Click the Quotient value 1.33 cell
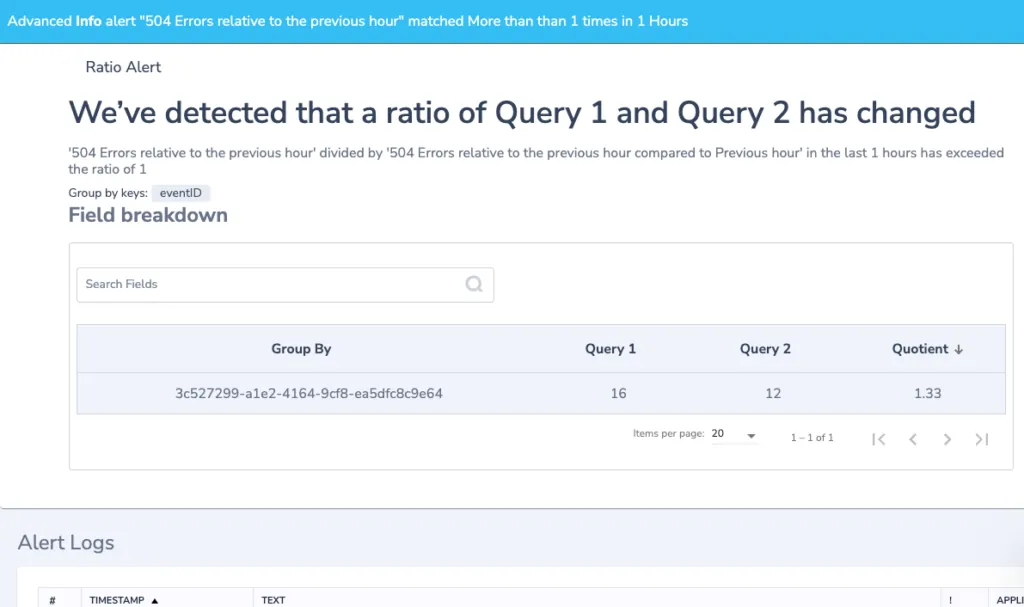 pos(927,393)
